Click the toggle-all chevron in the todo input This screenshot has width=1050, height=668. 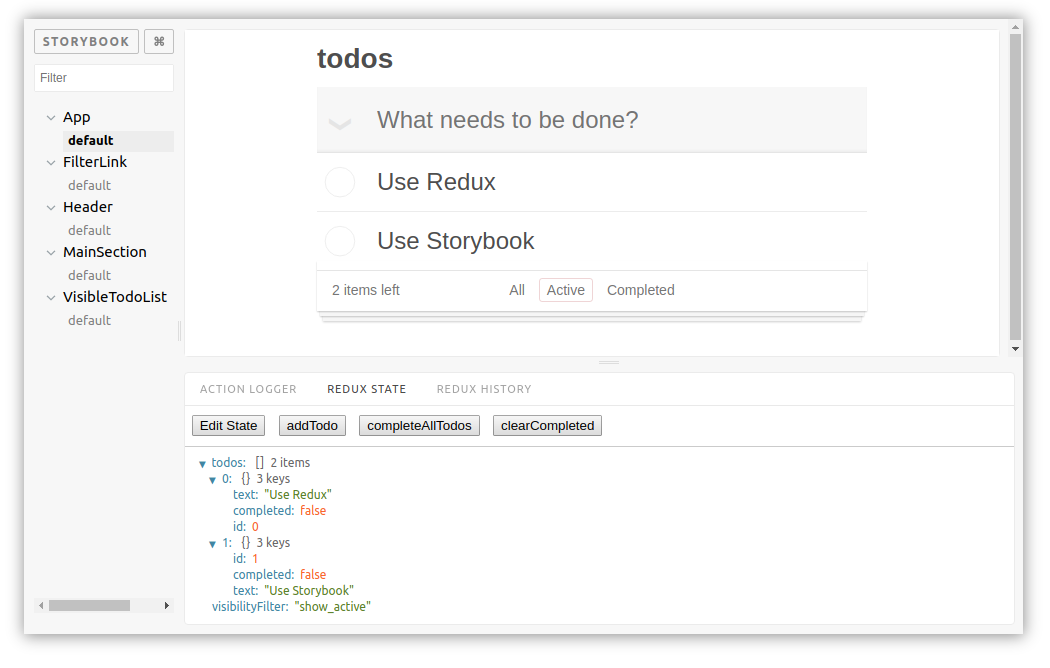[339, 120]
